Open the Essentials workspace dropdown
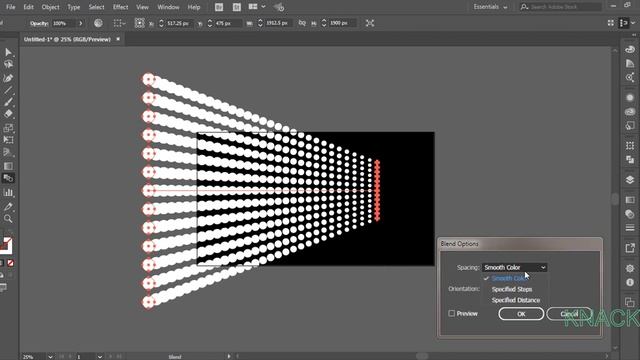This screenshot has width=640, height=360. 490,7
